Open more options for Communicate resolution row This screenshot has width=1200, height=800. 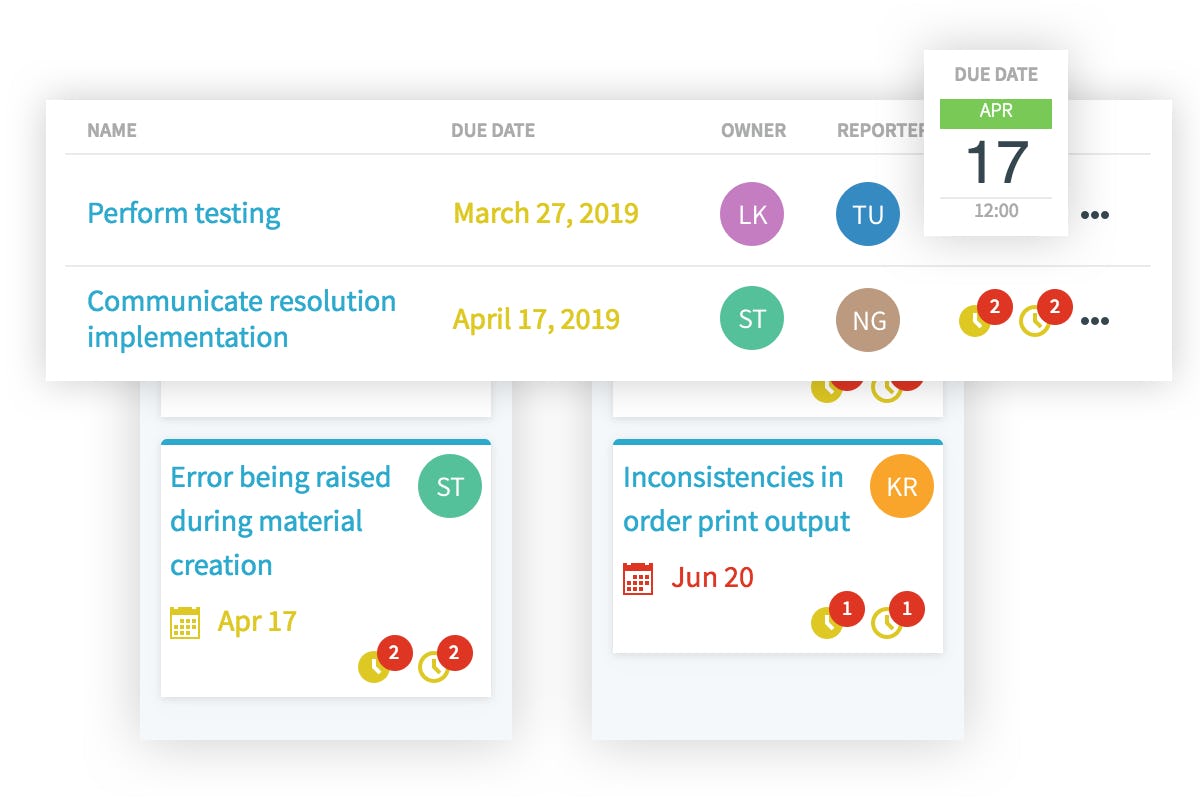[1095, 322]
